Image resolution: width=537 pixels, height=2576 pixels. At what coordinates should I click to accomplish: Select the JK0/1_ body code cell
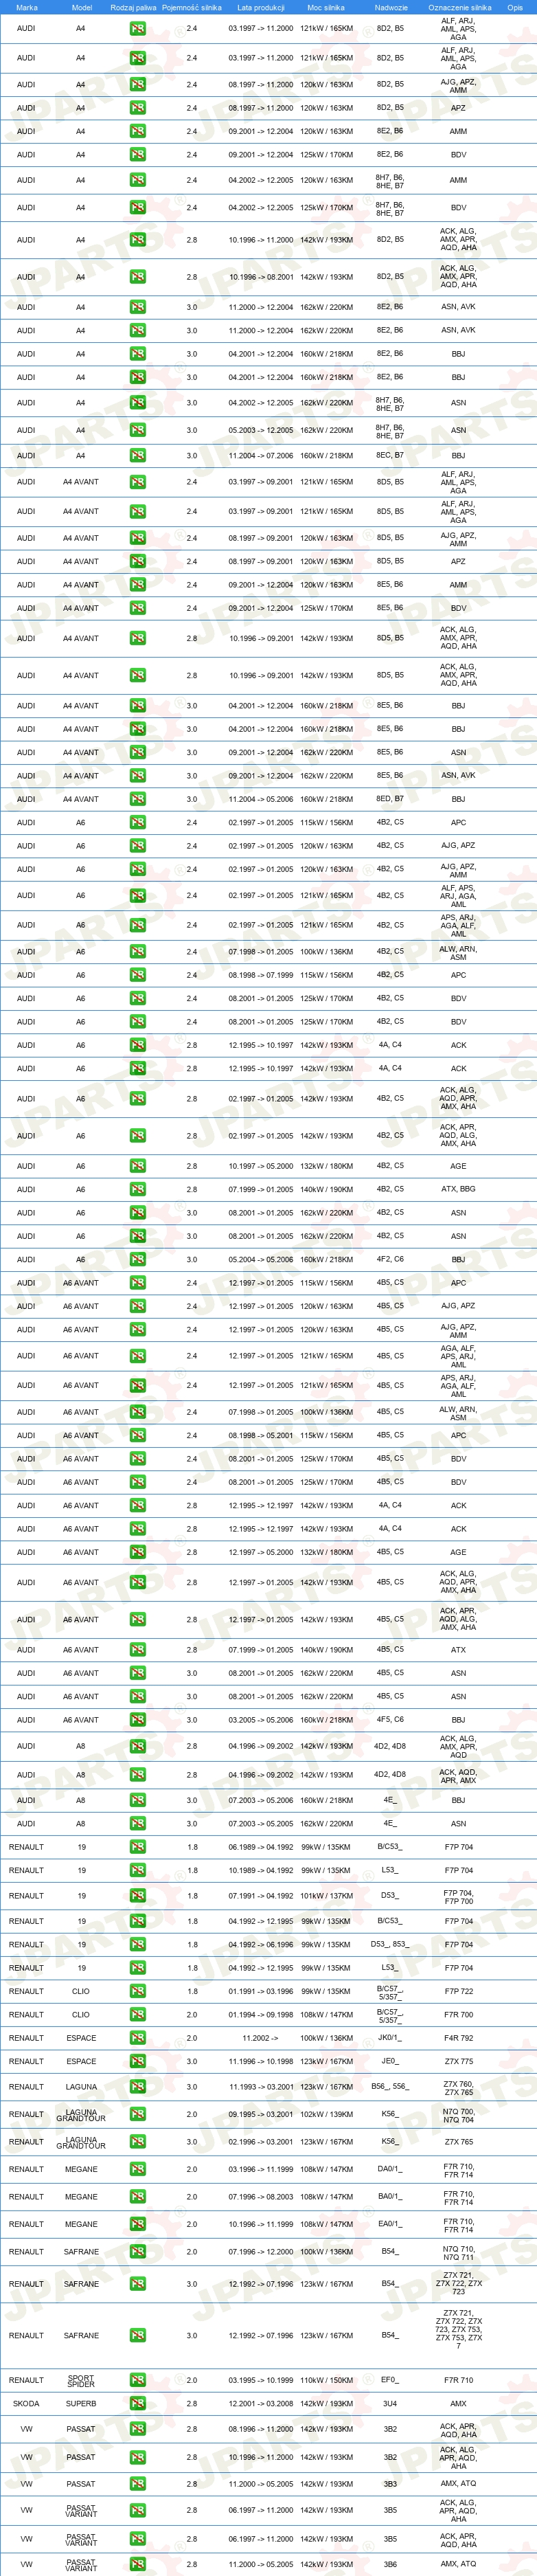[390, 2038]
